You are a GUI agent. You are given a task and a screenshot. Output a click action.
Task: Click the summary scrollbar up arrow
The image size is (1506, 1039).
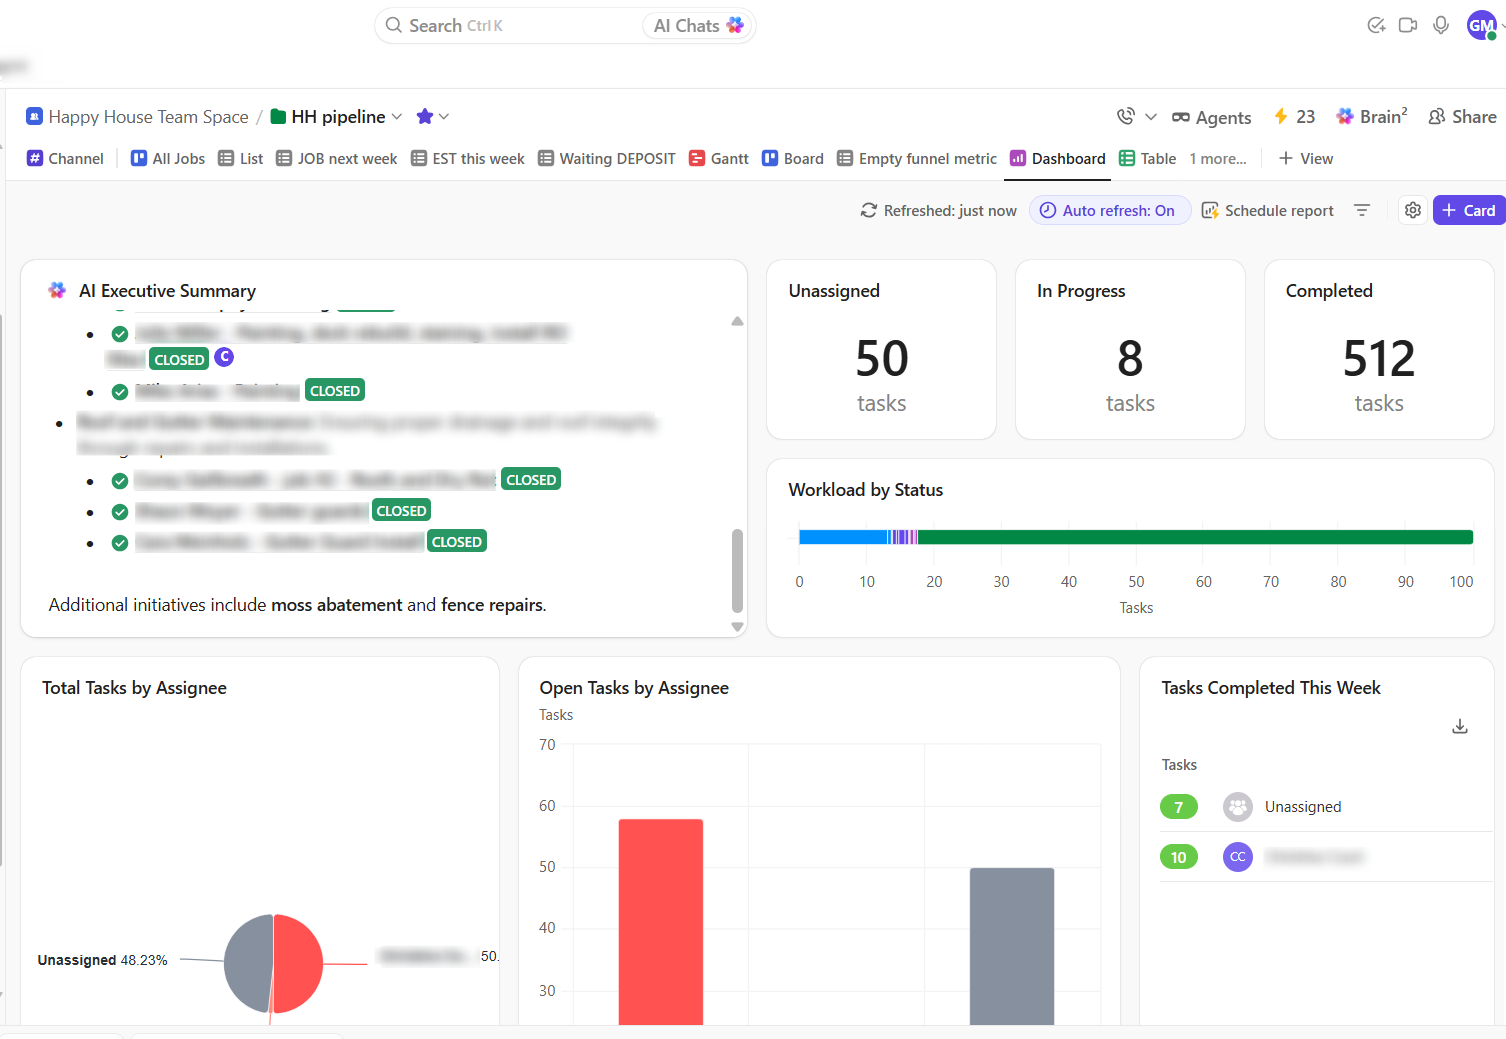737,321
